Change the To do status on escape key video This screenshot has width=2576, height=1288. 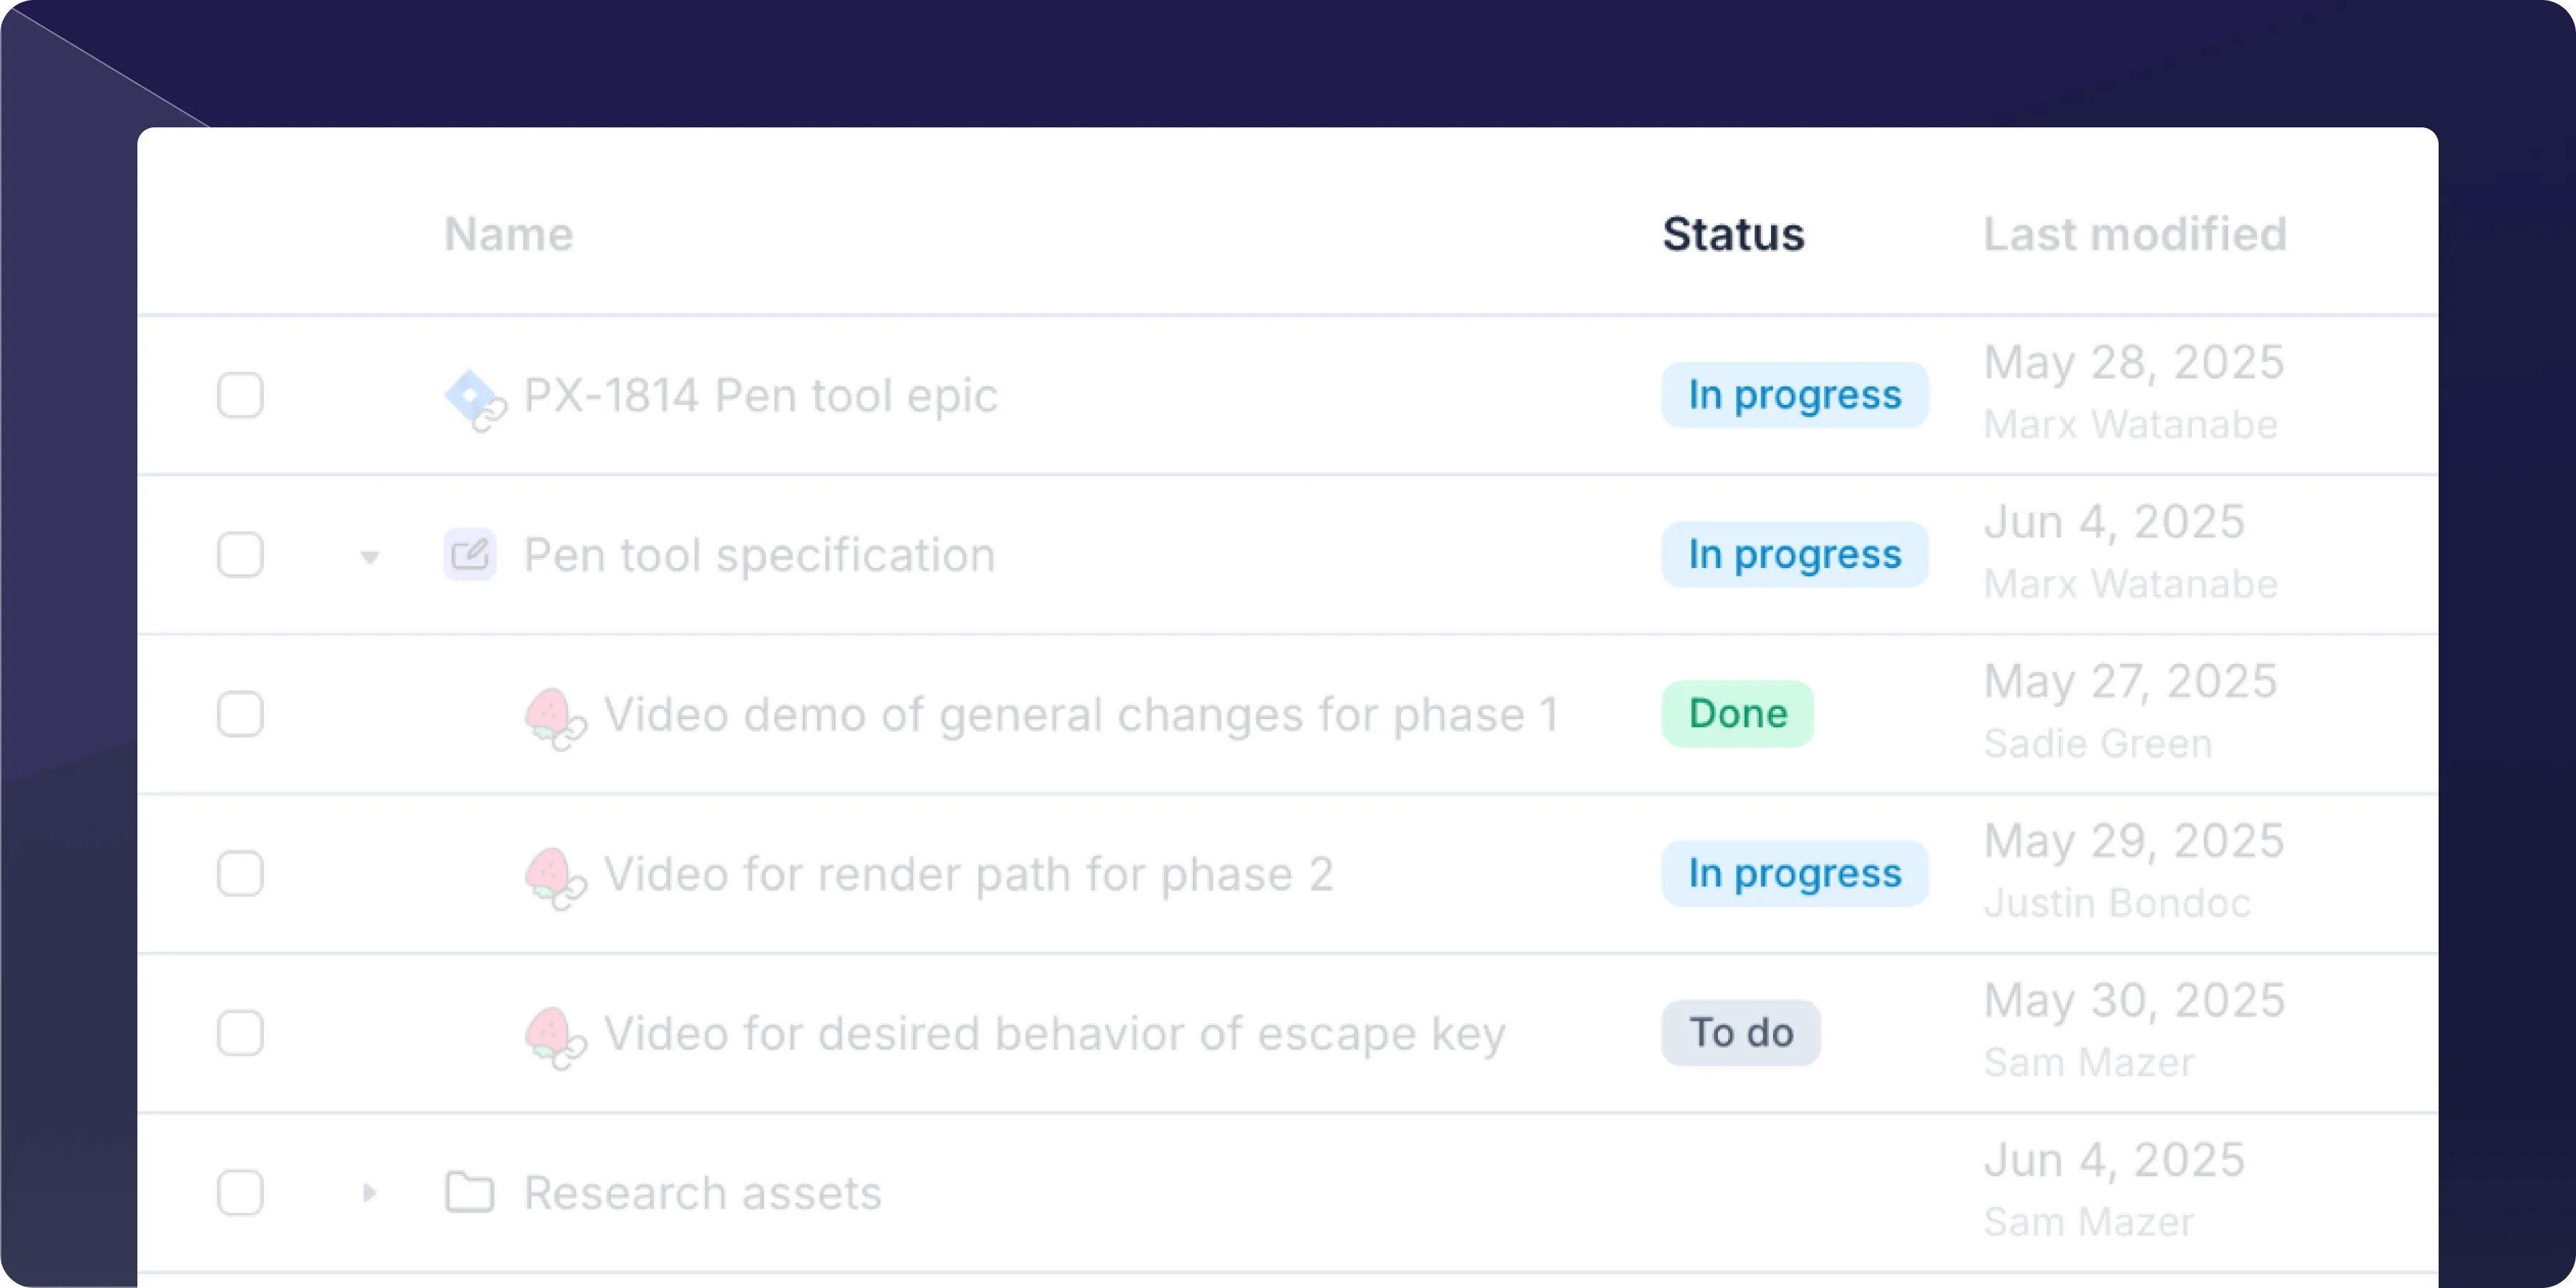pyautogui.click(x=1740, y=1033)
